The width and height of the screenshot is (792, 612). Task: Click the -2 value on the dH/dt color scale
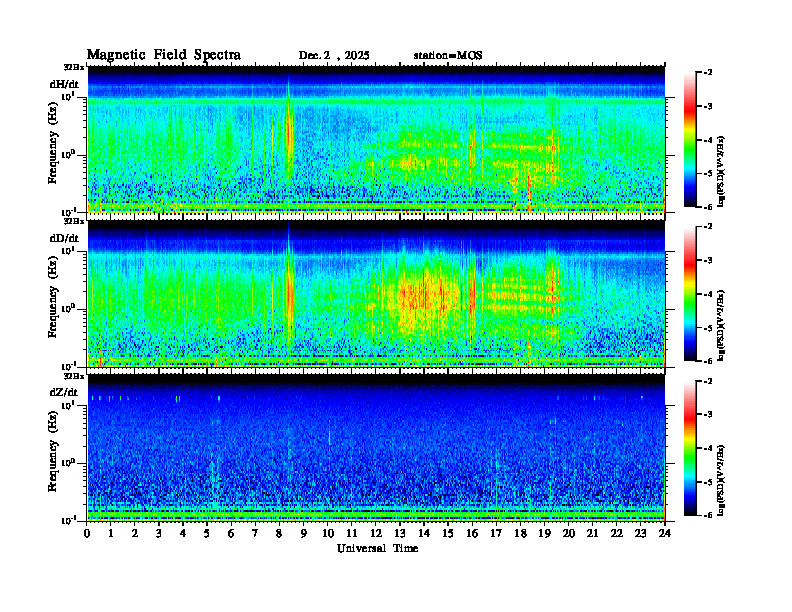coord(708,73)
